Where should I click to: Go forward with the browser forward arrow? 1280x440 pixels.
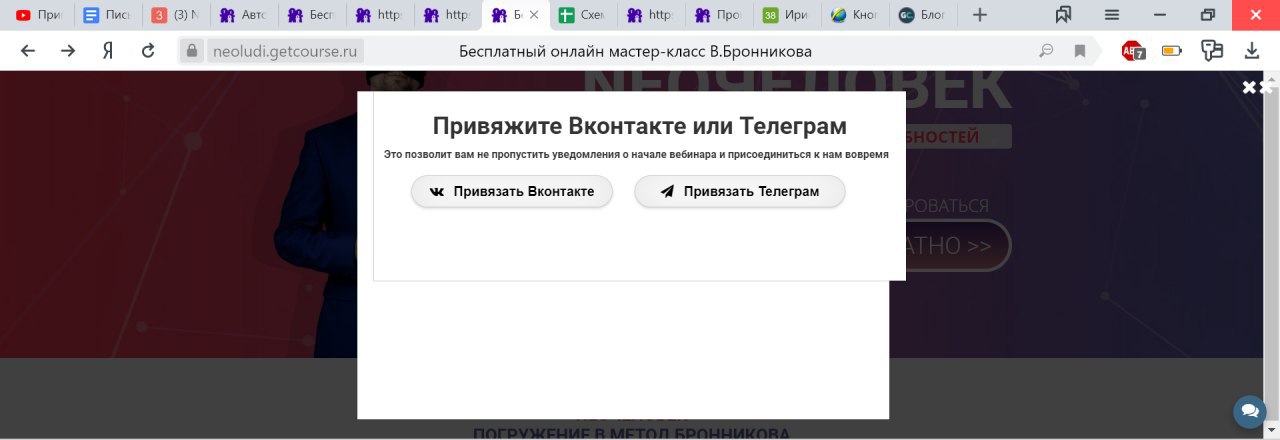(x=68, y=51)
